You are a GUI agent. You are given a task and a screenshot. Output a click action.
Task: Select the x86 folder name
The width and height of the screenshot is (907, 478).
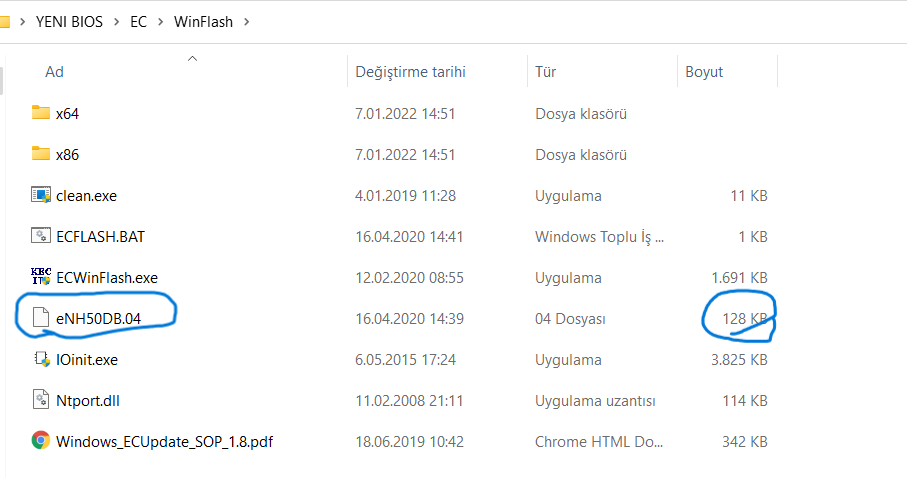coord(67,155)
